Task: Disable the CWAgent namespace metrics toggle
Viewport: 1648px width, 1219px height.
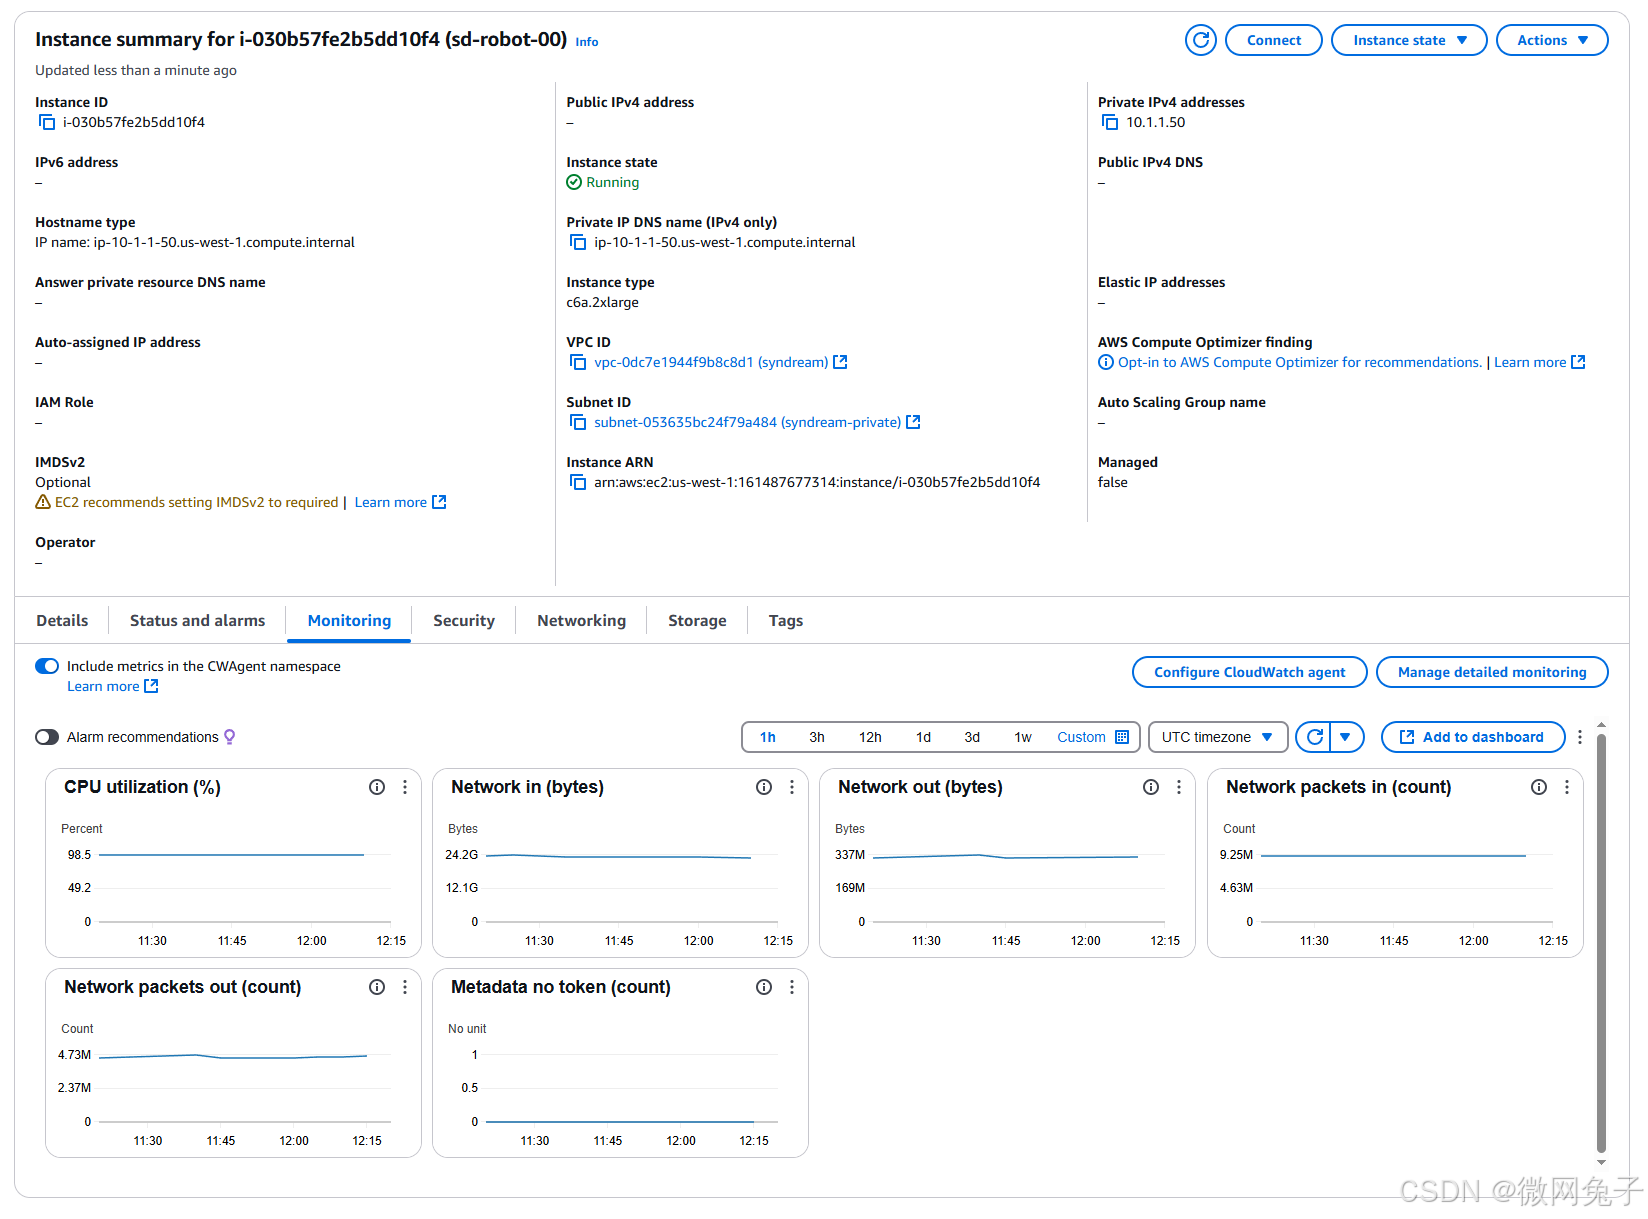Action: pos(47,666)
